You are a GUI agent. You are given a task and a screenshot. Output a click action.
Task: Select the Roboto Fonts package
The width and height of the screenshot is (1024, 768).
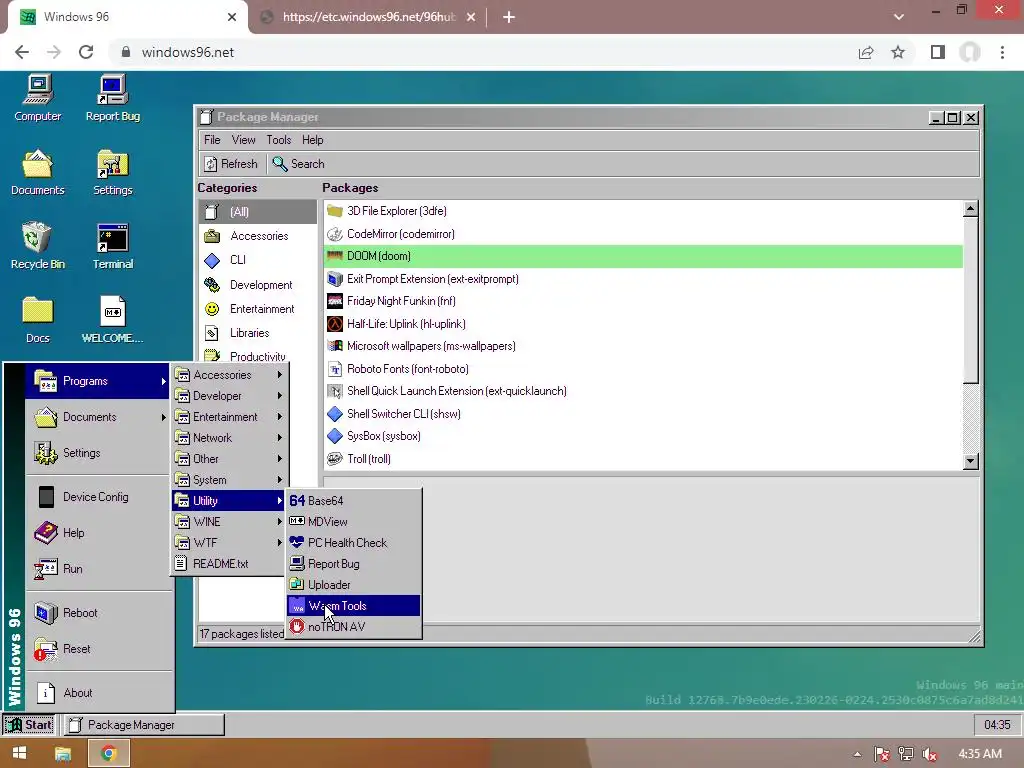(643, 369)
